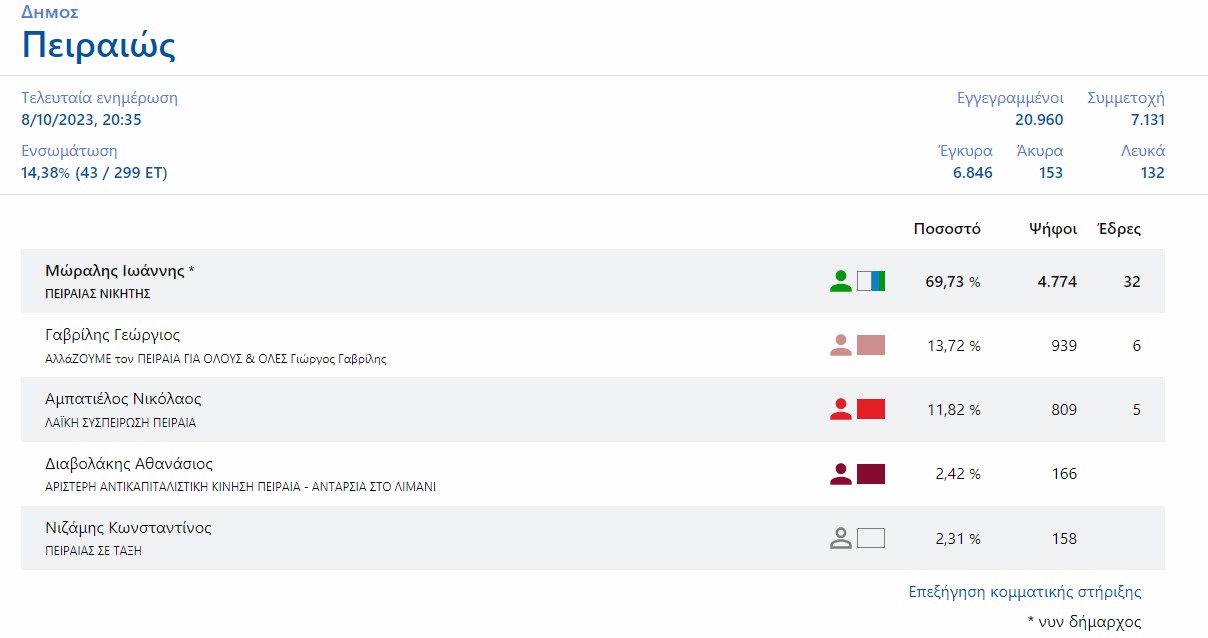Viewport: 1208px width, 638px height.
Task: Click the Ψήφοι column header
Action: coord(1053,229)
